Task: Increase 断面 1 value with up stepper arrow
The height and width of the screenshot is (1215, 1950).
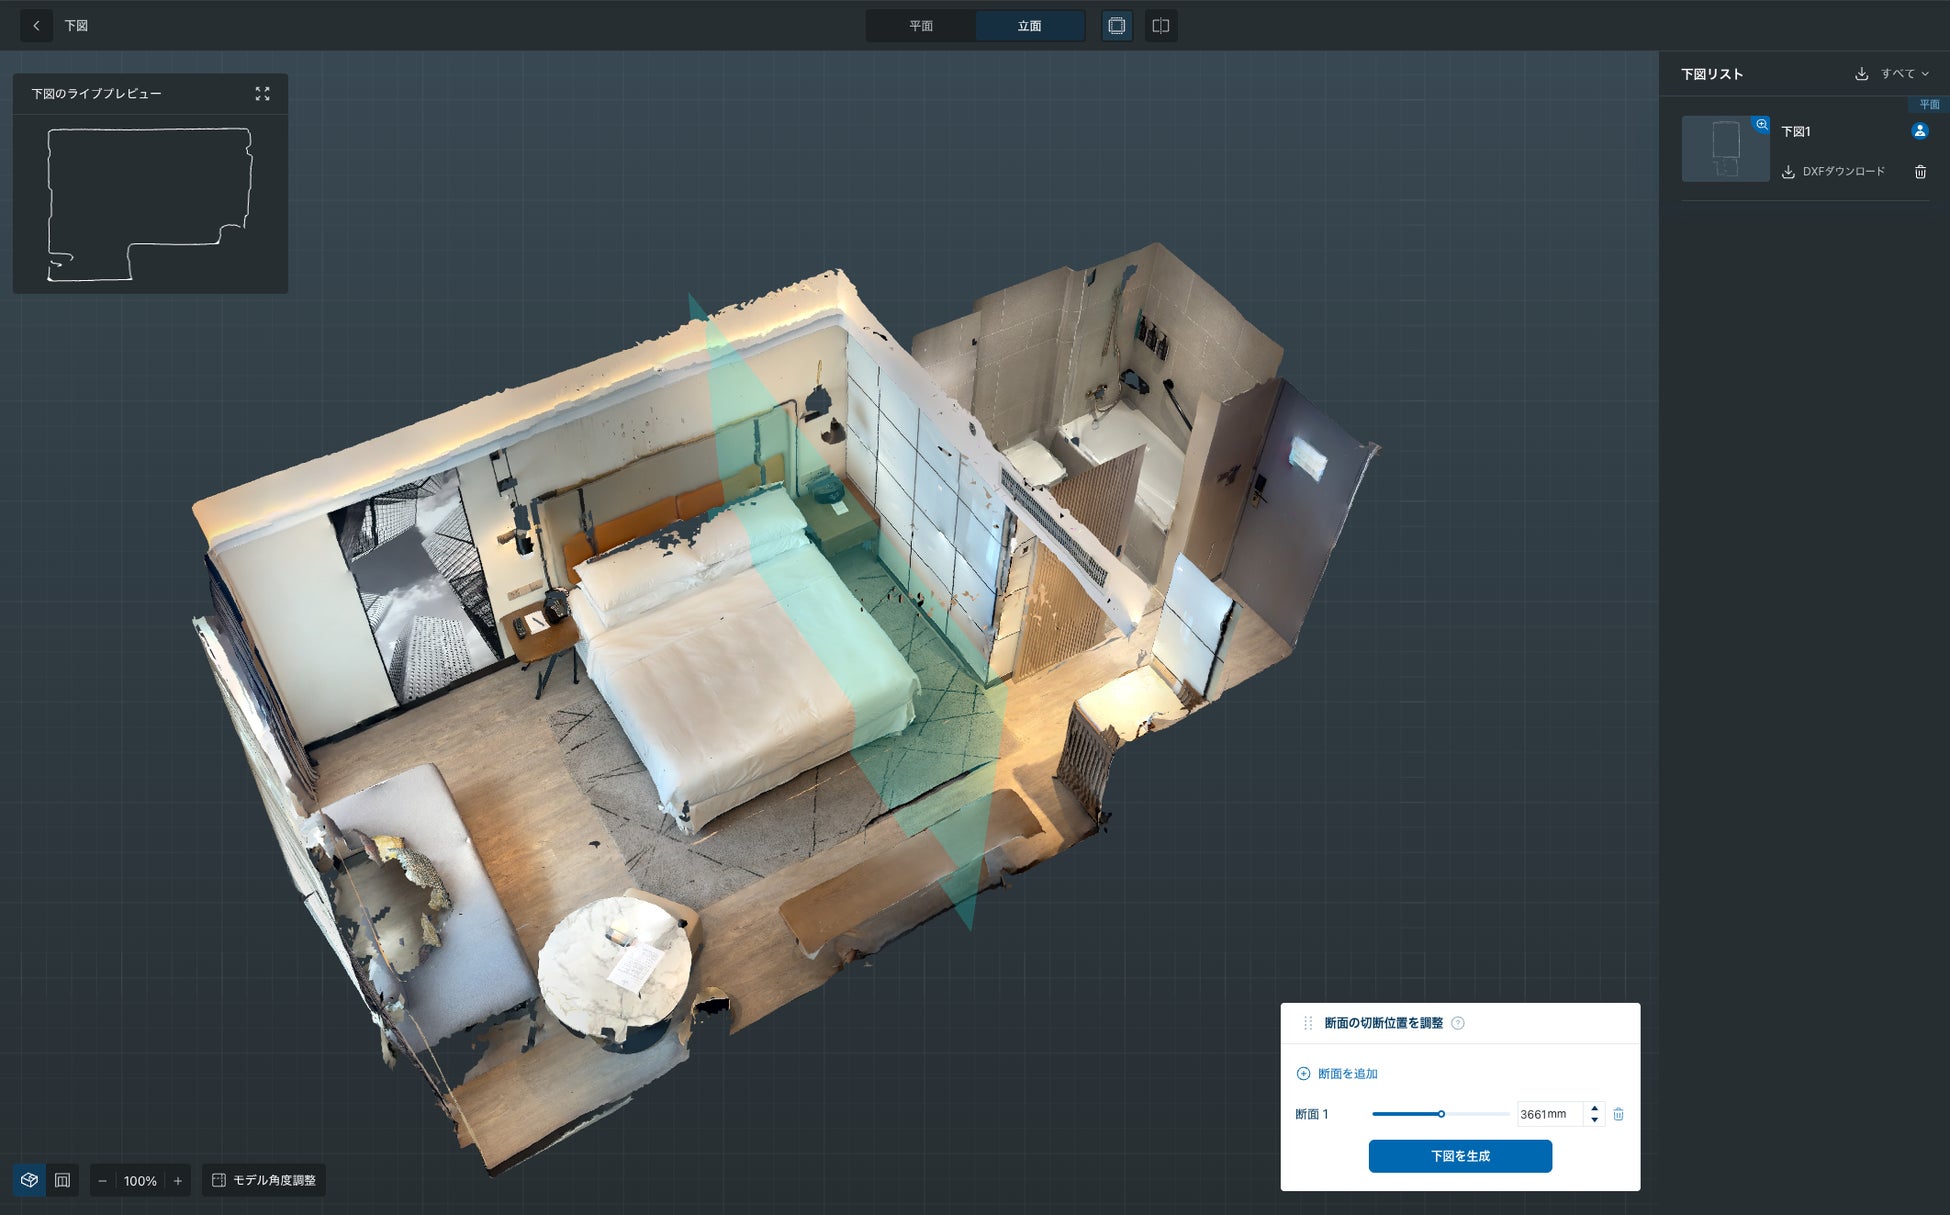Action: [1594, 1108]
